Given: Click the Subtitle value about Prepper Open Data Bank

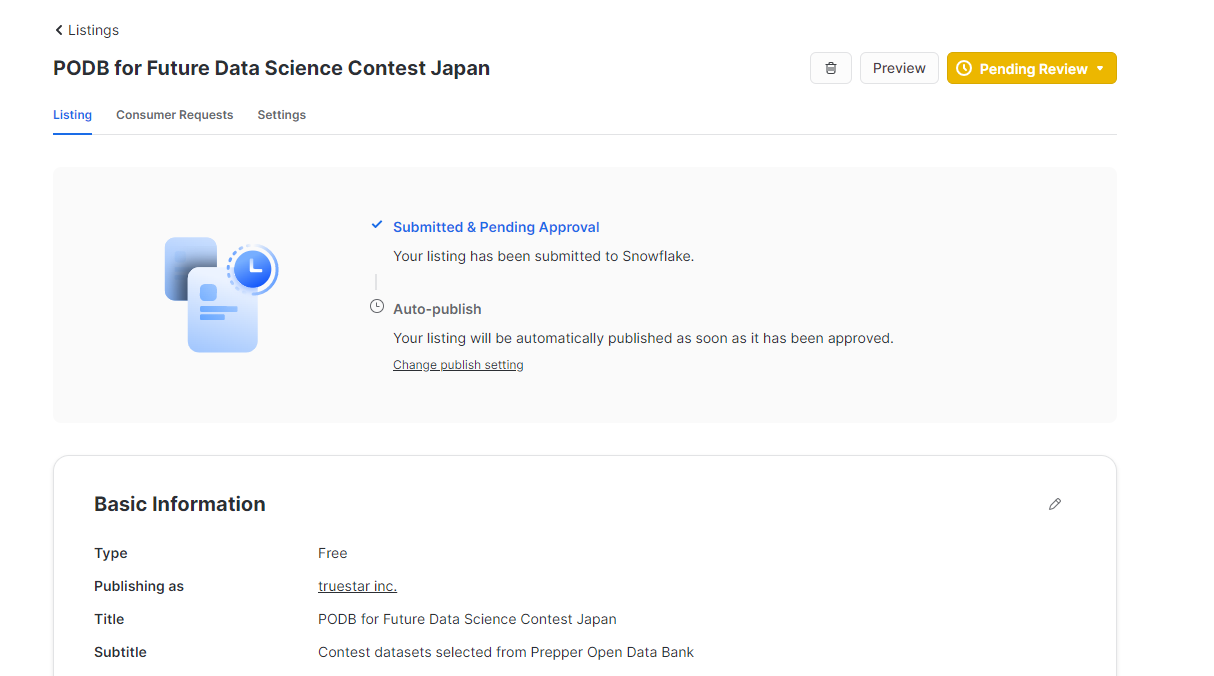Looking at the screenshot, I should [505, 652].
